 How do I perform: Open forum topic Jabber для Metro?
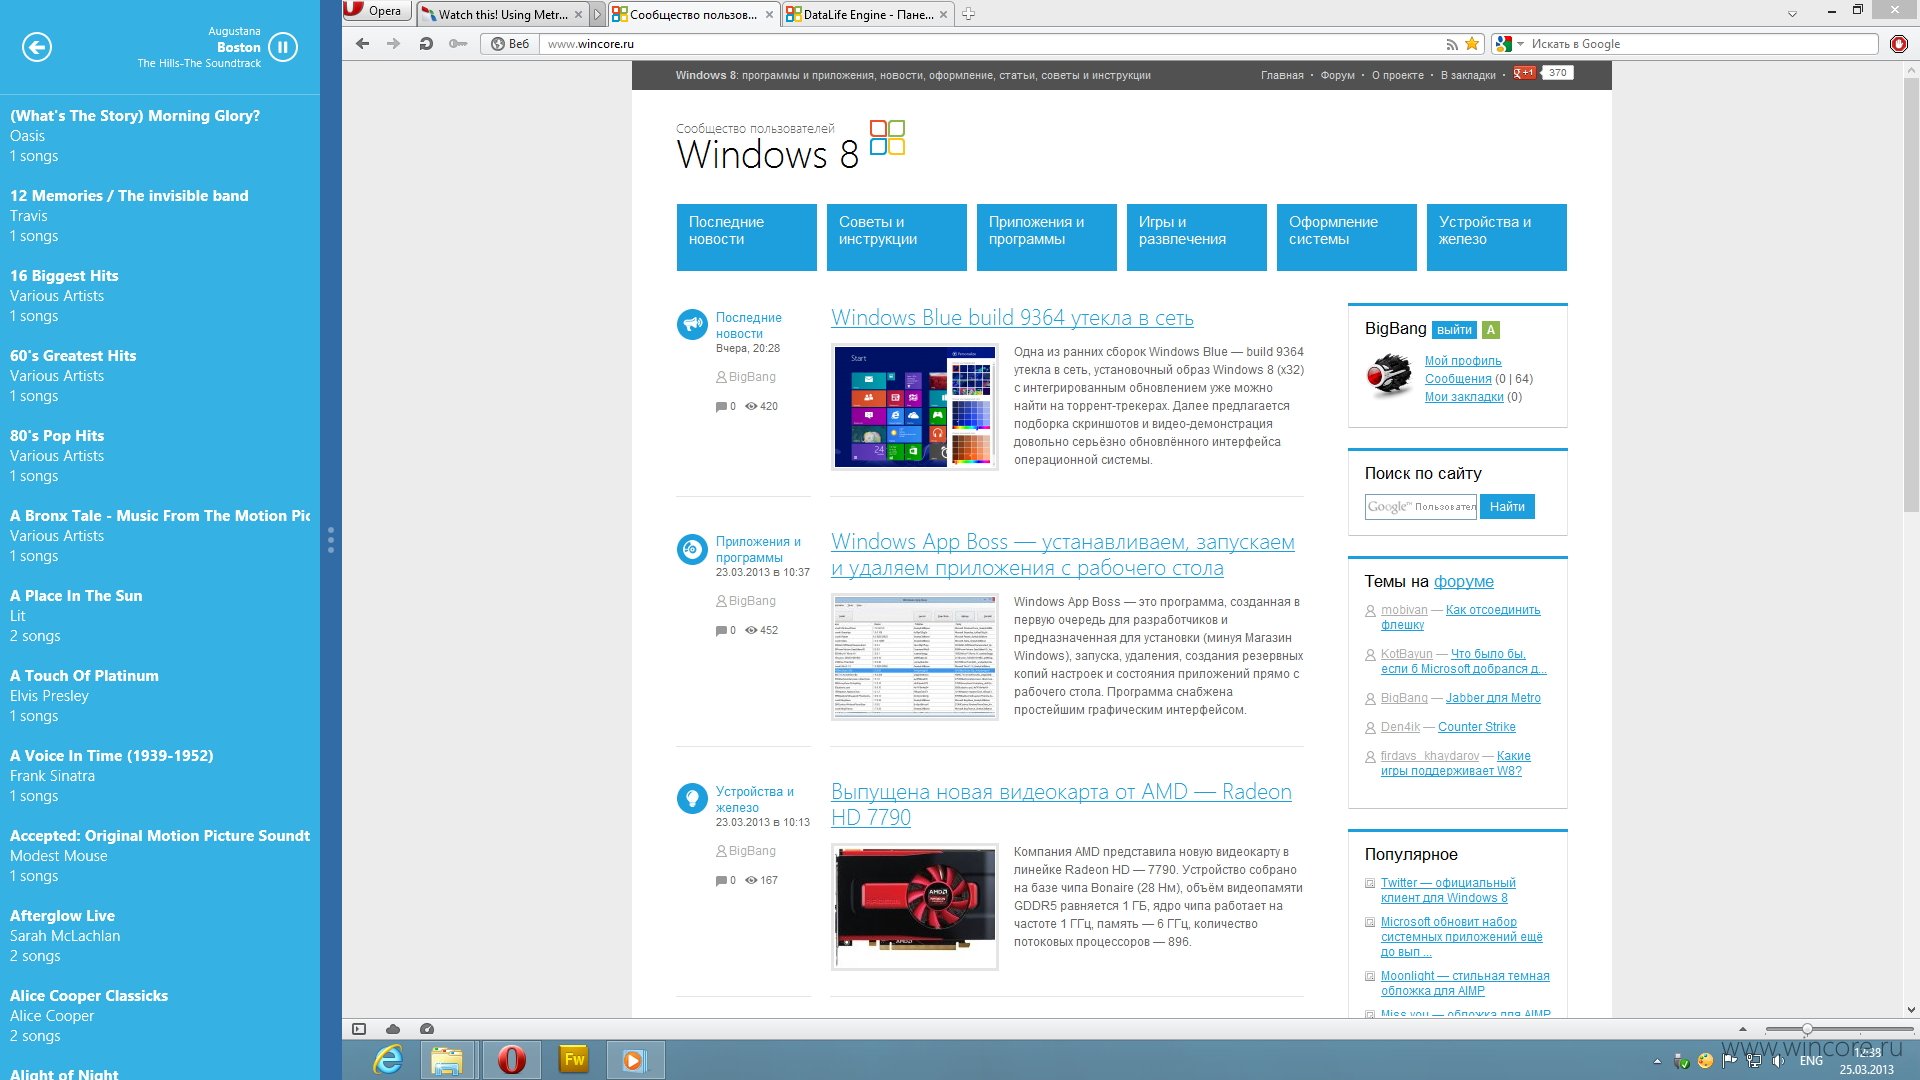(1493, 698)
